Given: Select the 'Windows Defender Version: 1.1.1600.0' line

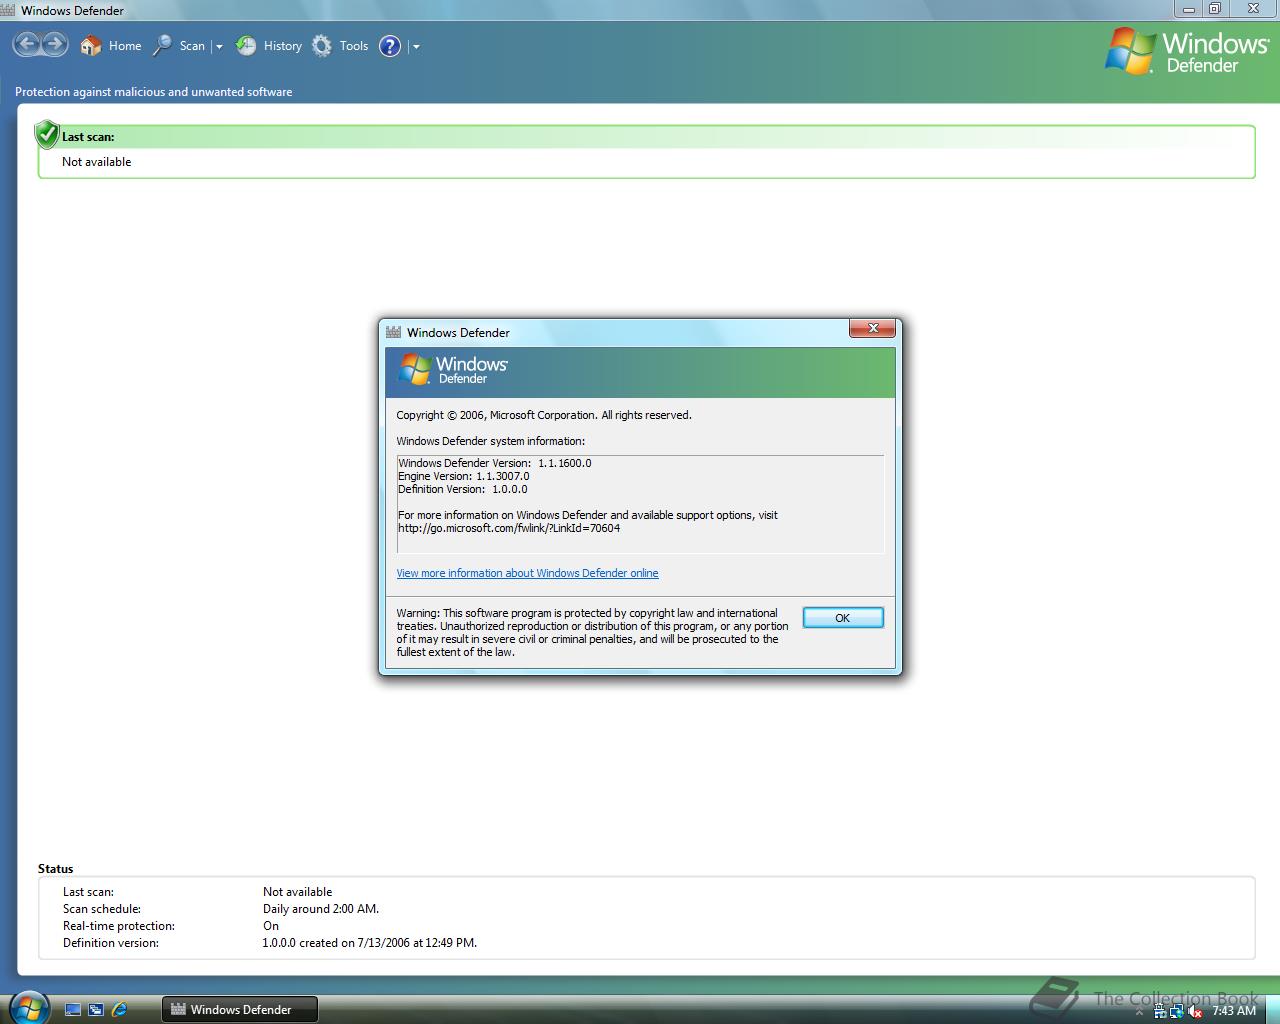Looking at the screenshot, I should click(495, 463).
